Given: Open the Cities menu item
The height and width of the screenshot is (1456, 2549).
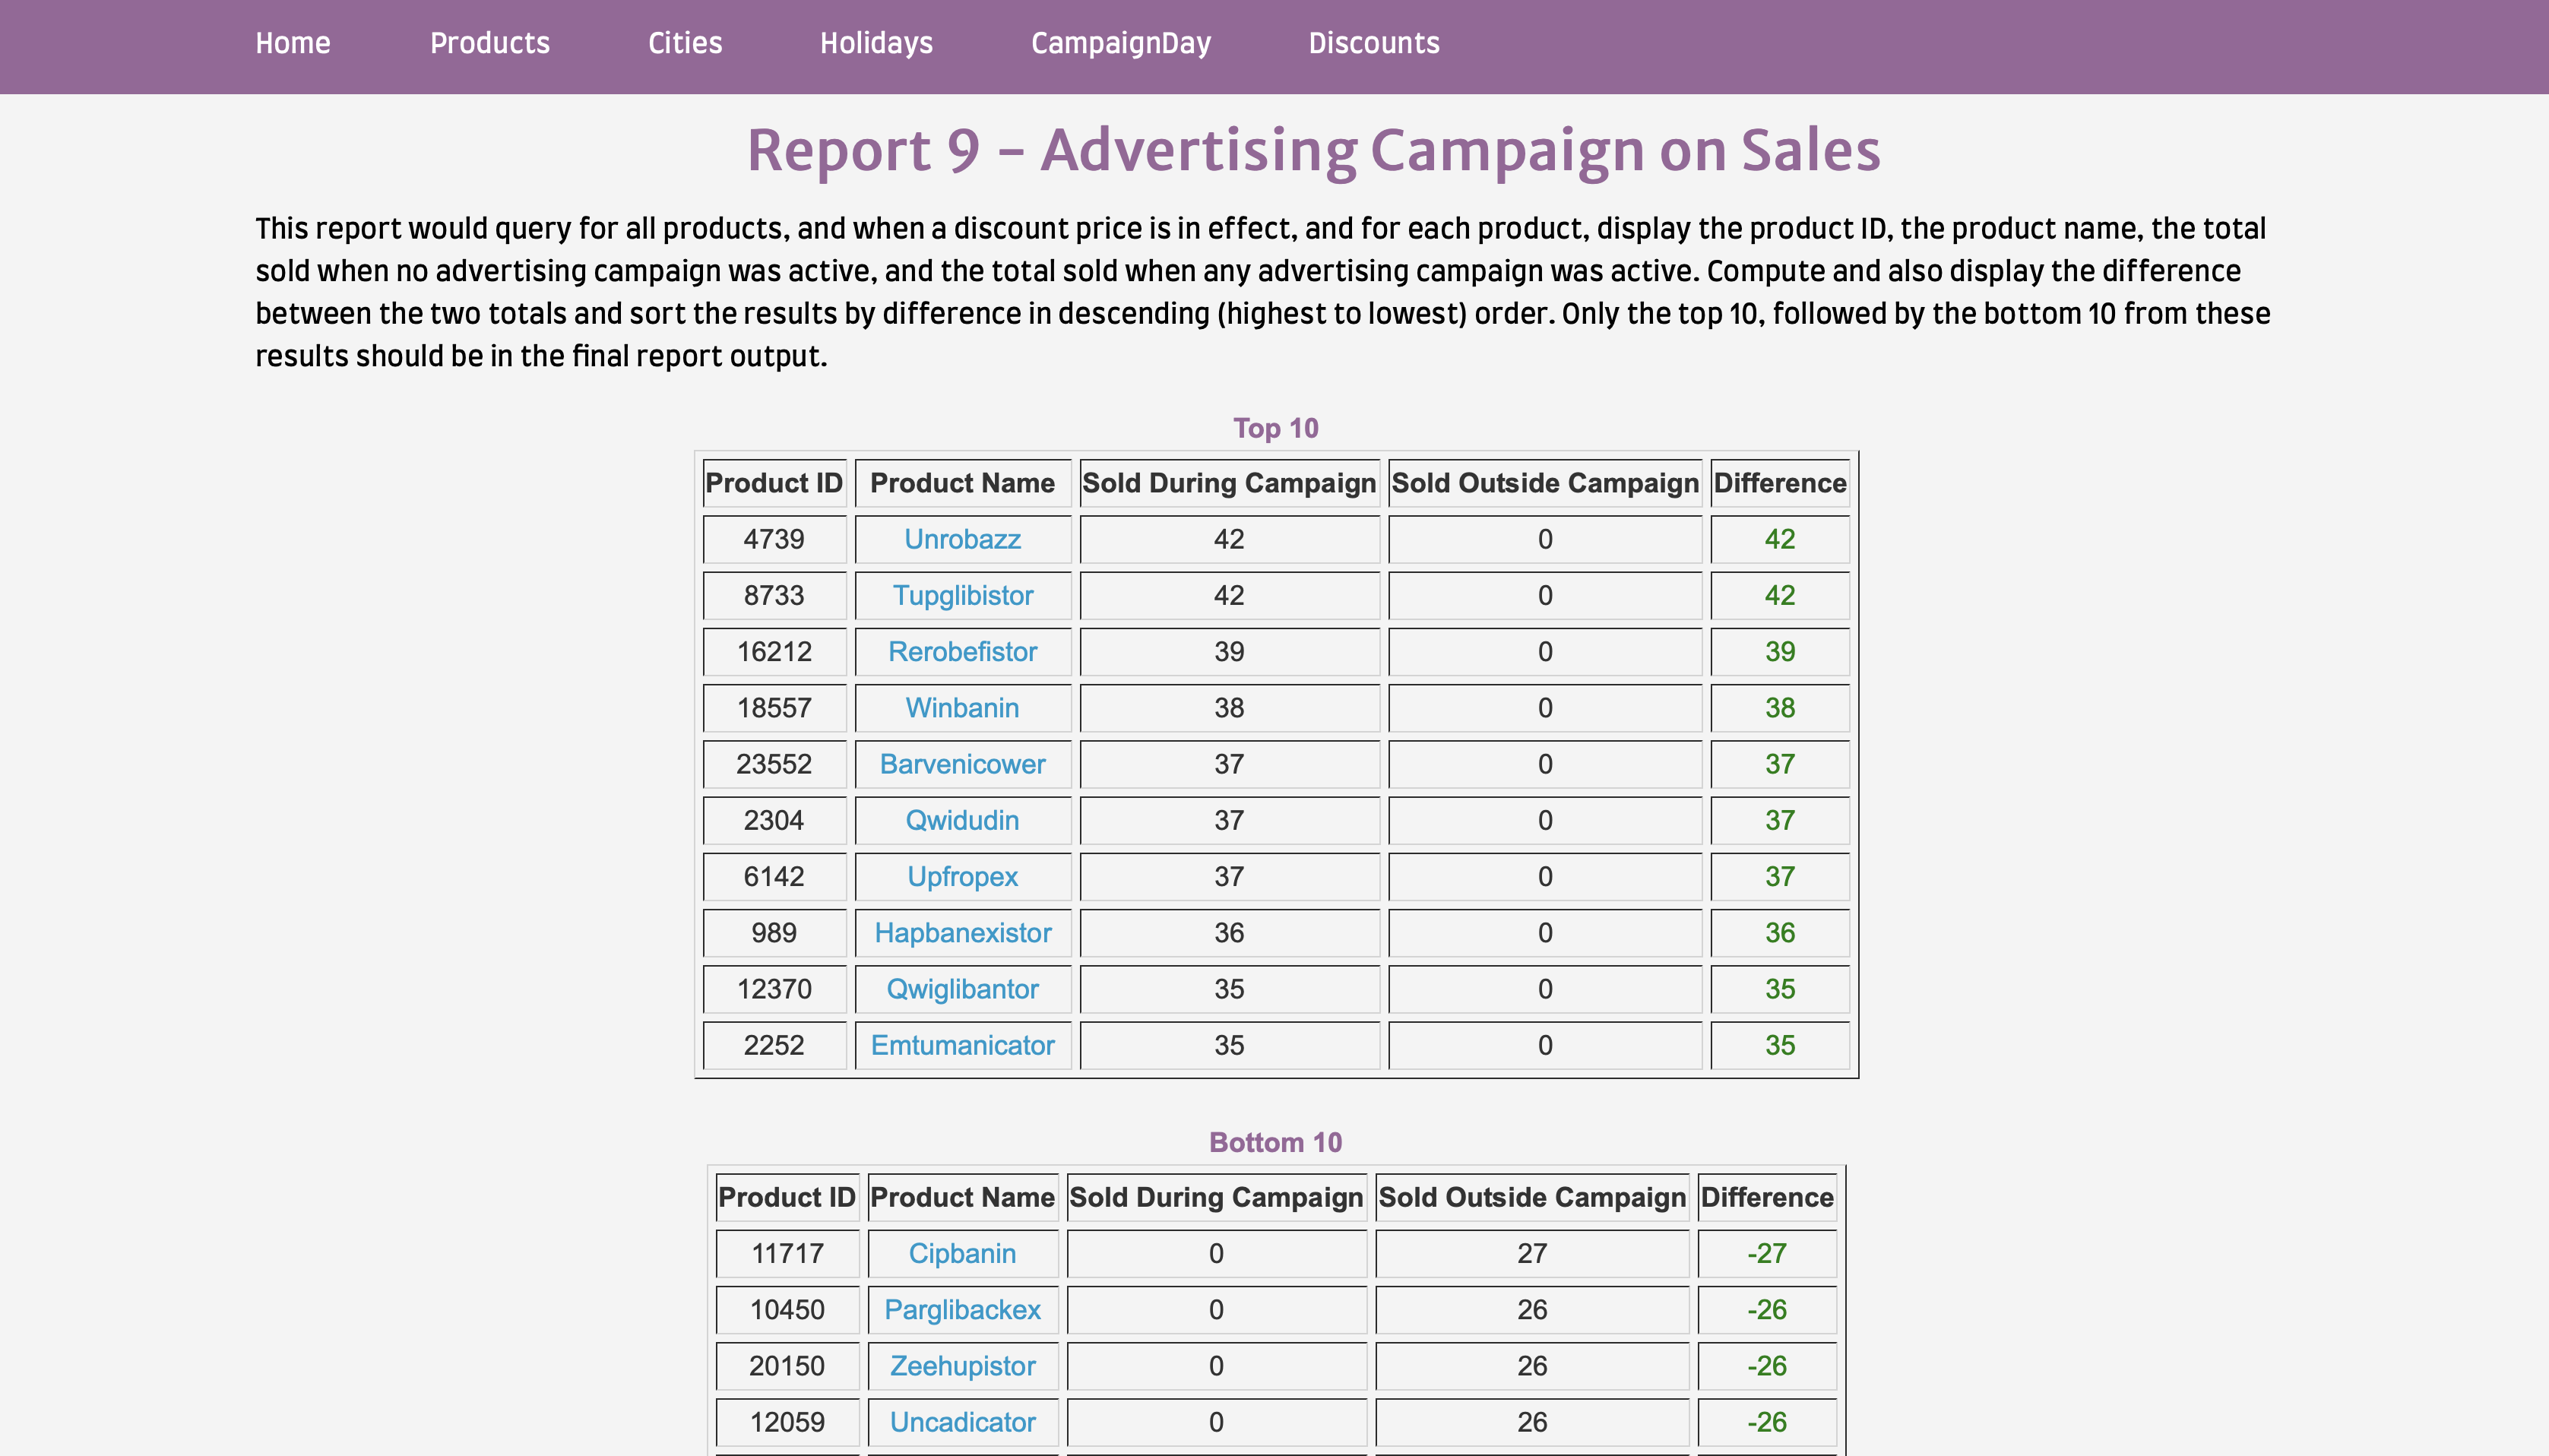Looking at the screenshot, I should pyautogui.click(x=684, y=43).
